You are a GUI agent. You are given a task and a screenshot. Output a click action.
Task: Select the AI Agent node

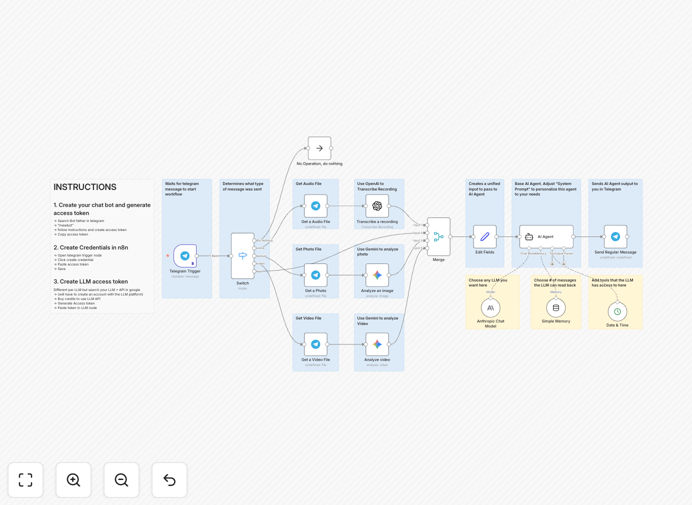coord(546,237)
